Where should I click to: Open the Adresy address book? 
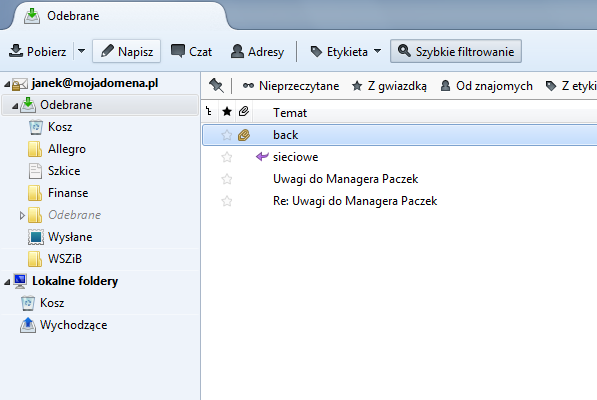click(257, 51)
